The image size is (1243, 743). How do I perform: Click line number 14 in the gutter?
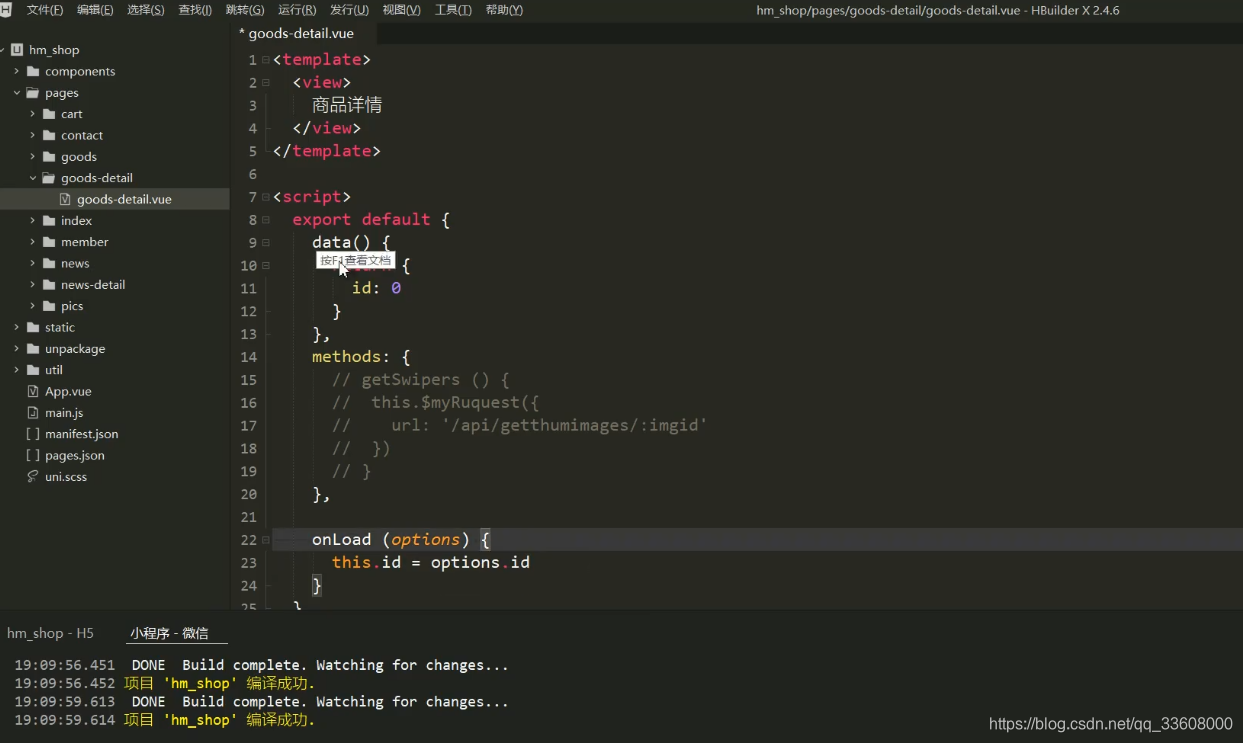[x=249, y=357]
